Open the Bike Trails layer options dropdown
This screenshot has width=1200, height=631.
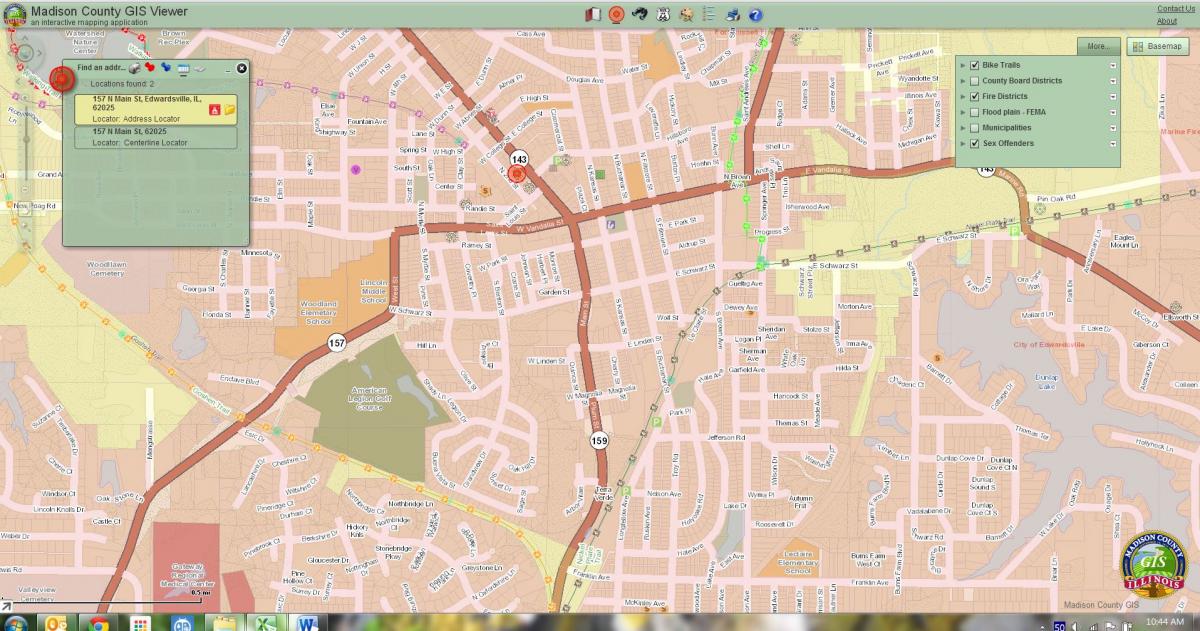[1113, 65]
